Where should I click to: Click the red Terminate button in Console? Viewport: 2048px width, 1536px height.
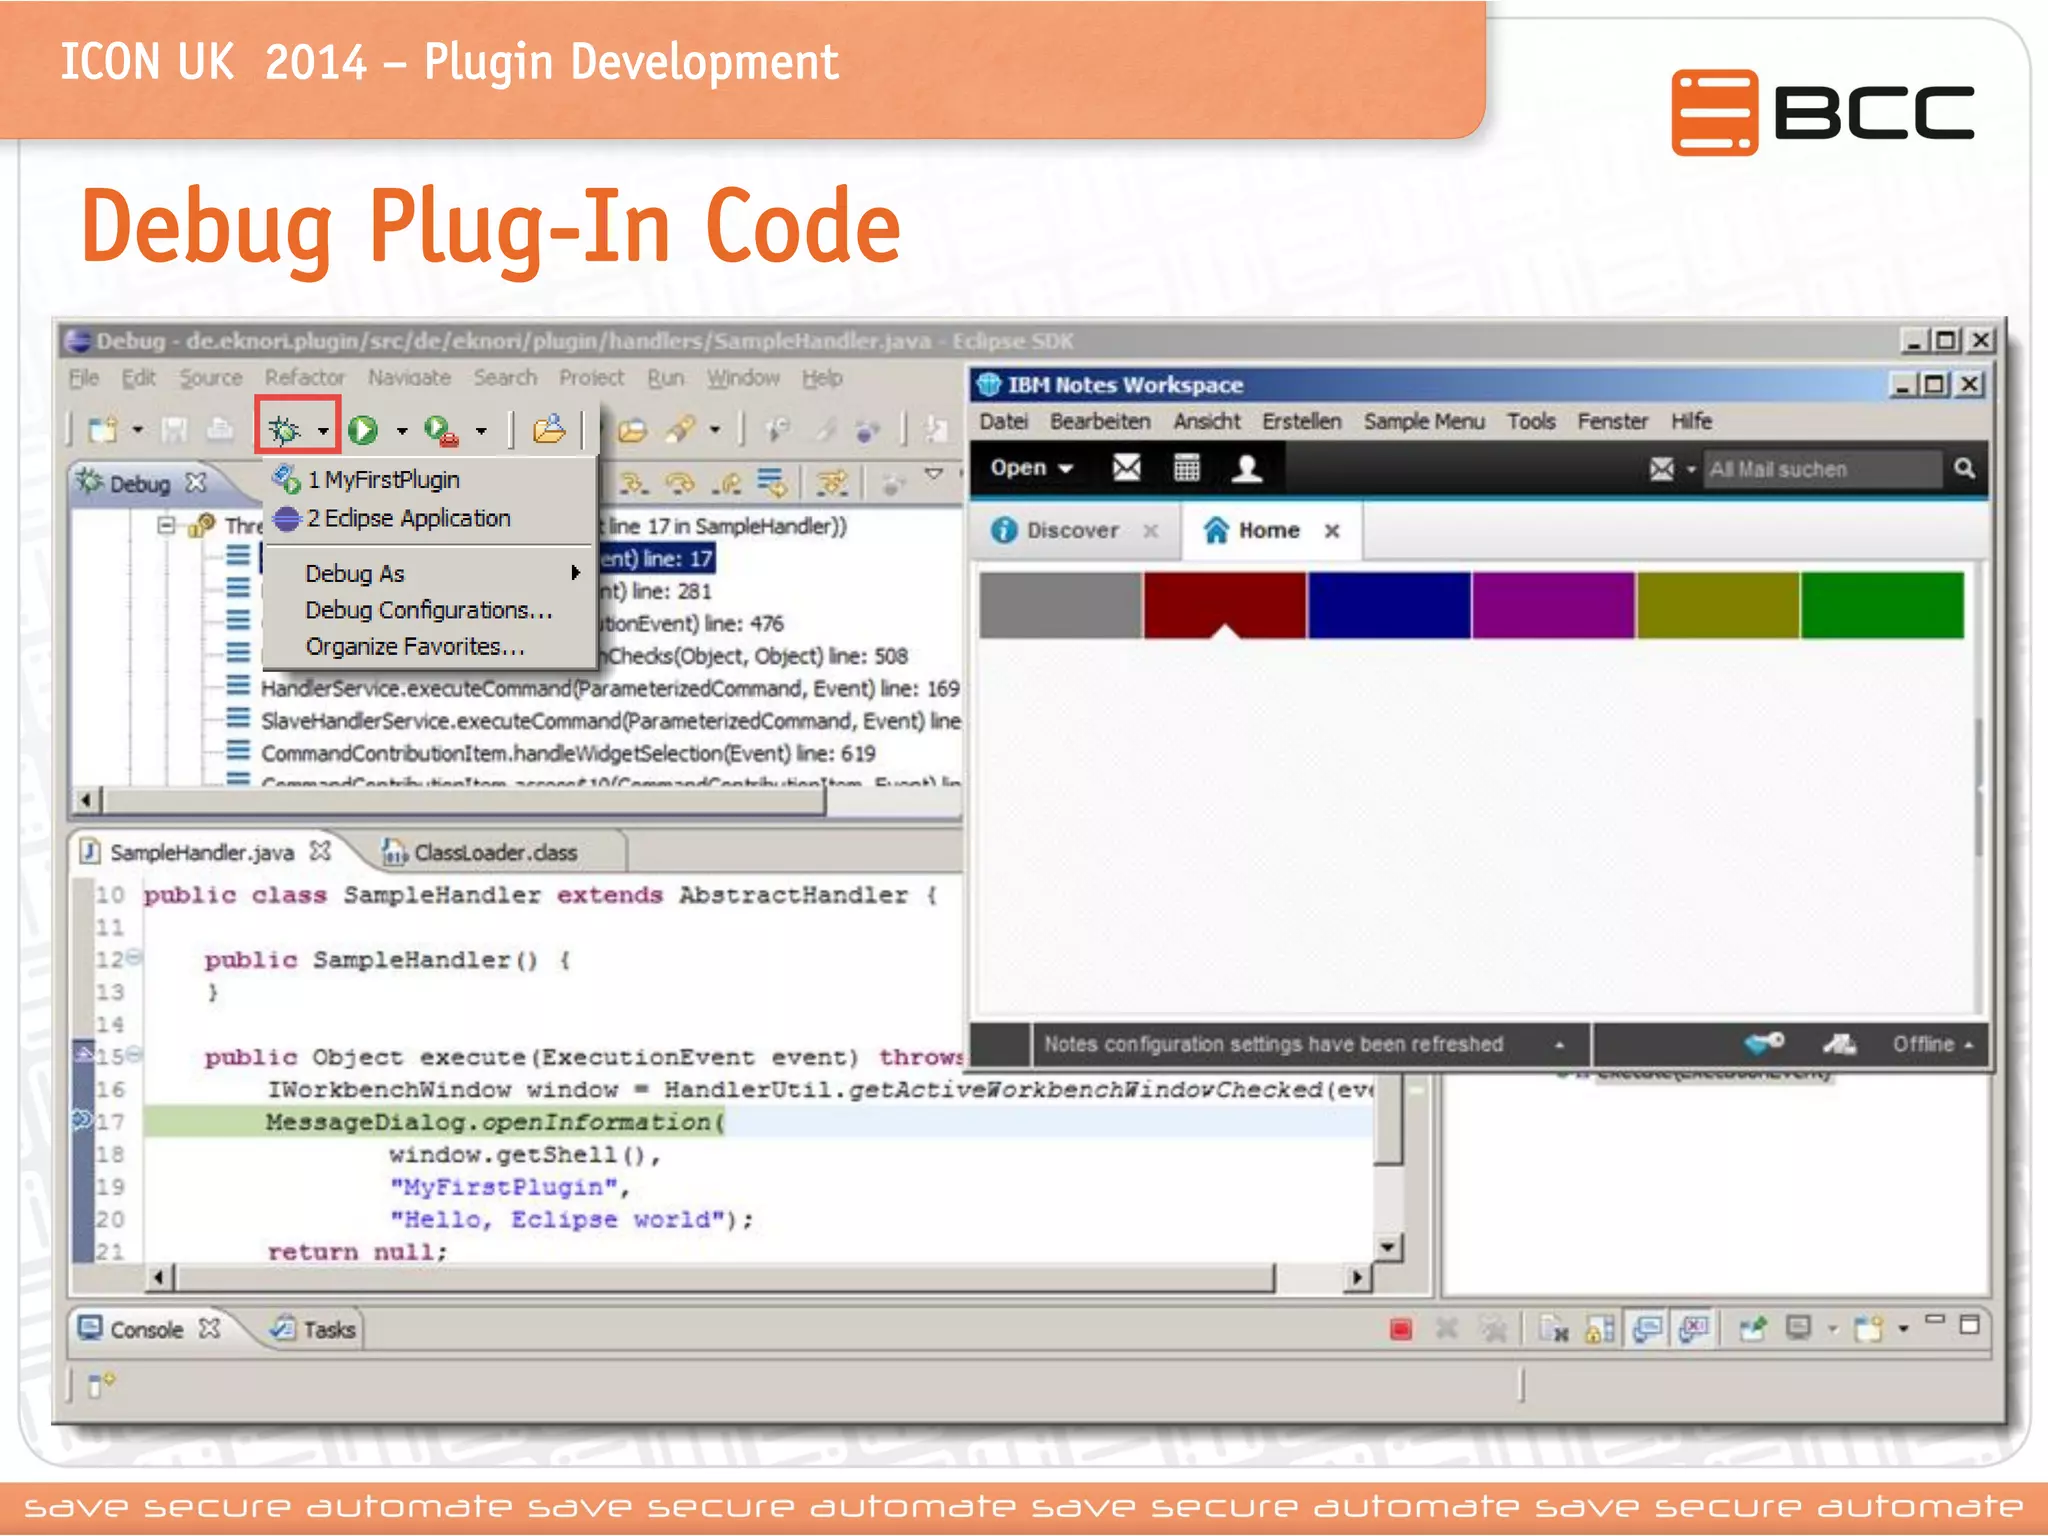click(1401, 1329)
